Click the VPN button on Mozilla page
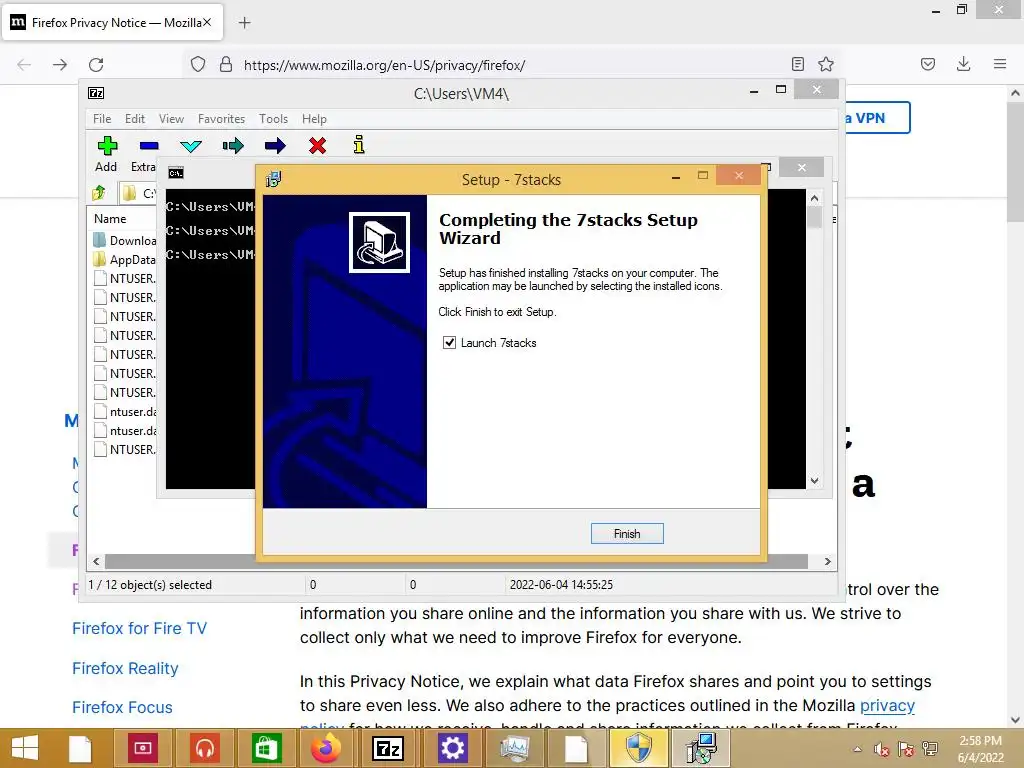1024x768 pixels. (877, 118)
